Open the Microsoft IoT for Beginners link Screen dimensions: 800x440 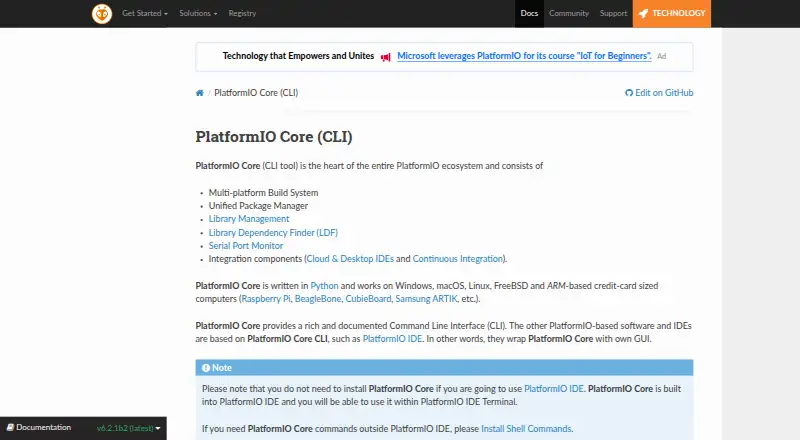click(x=524, y=56)
